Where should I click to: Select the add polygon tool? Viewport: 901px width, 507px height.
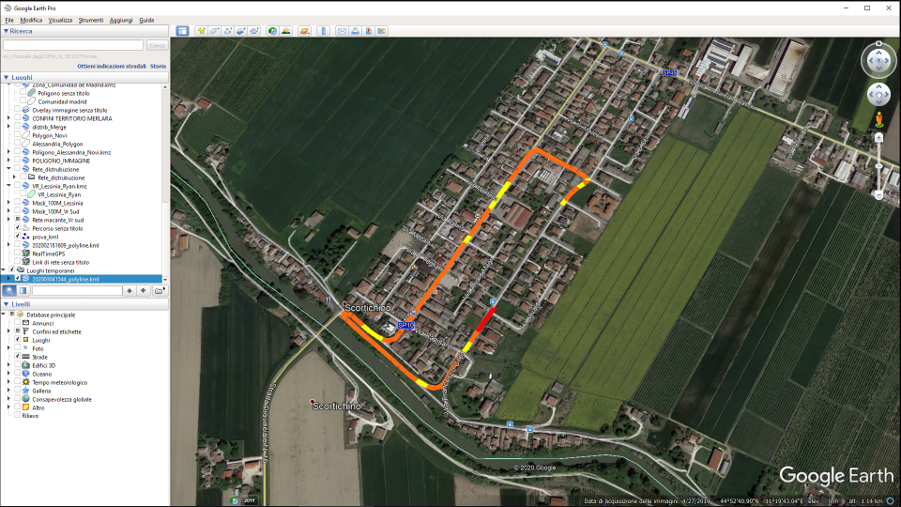[214, 31]
